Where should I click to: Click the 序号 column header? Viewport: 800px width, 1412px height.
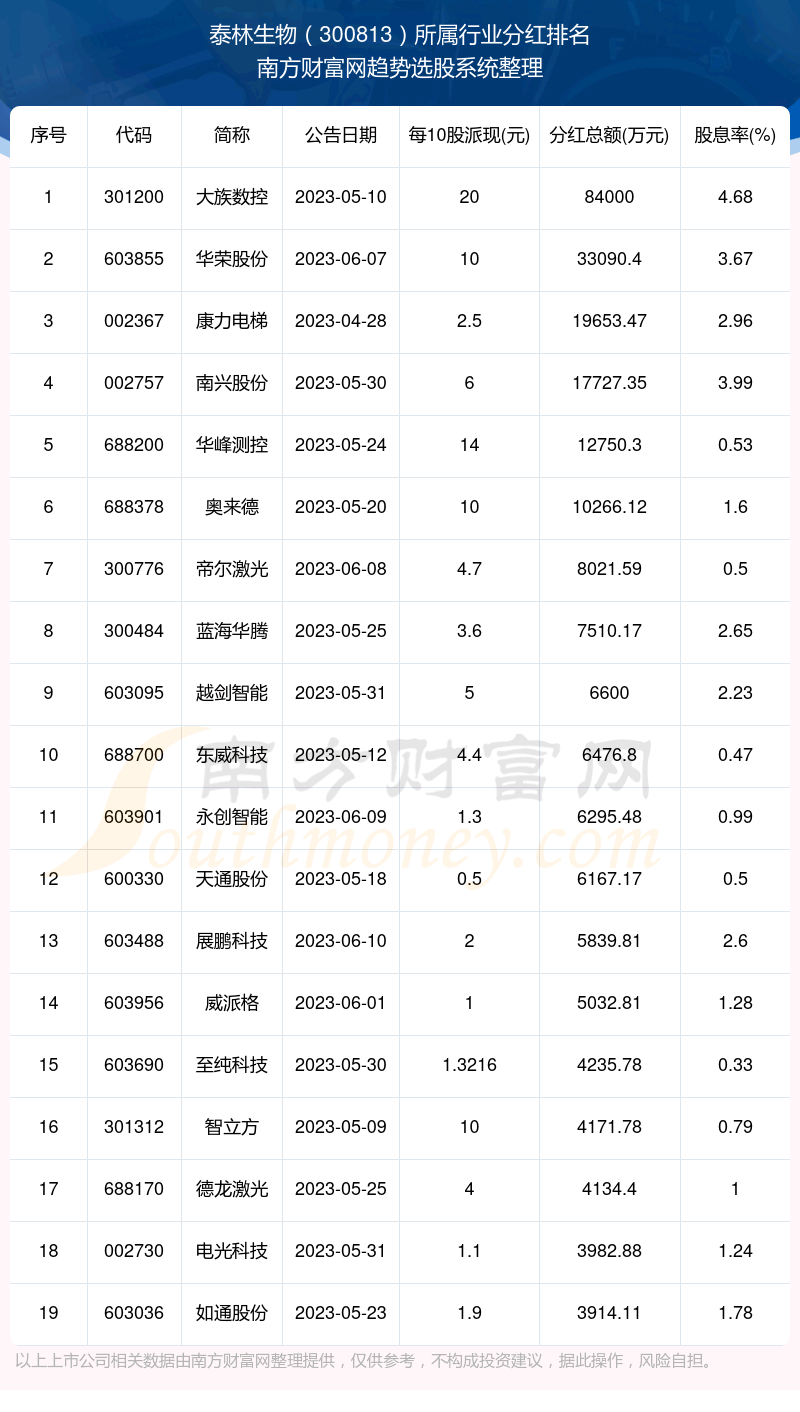pyautogui.click(x=48, y=135)
